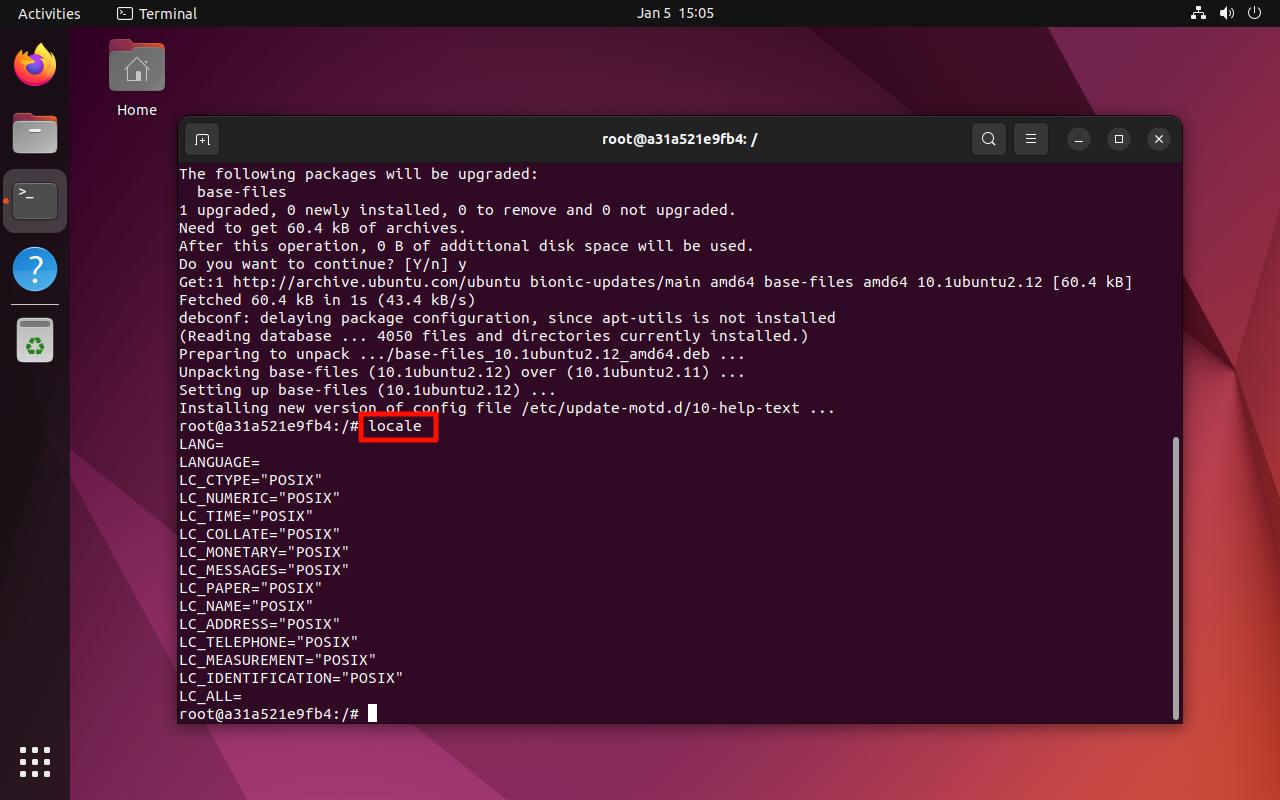Open the Terminal app menu in top bar
This screenshot has width=1280, height=800.
[x=157, y=14]
